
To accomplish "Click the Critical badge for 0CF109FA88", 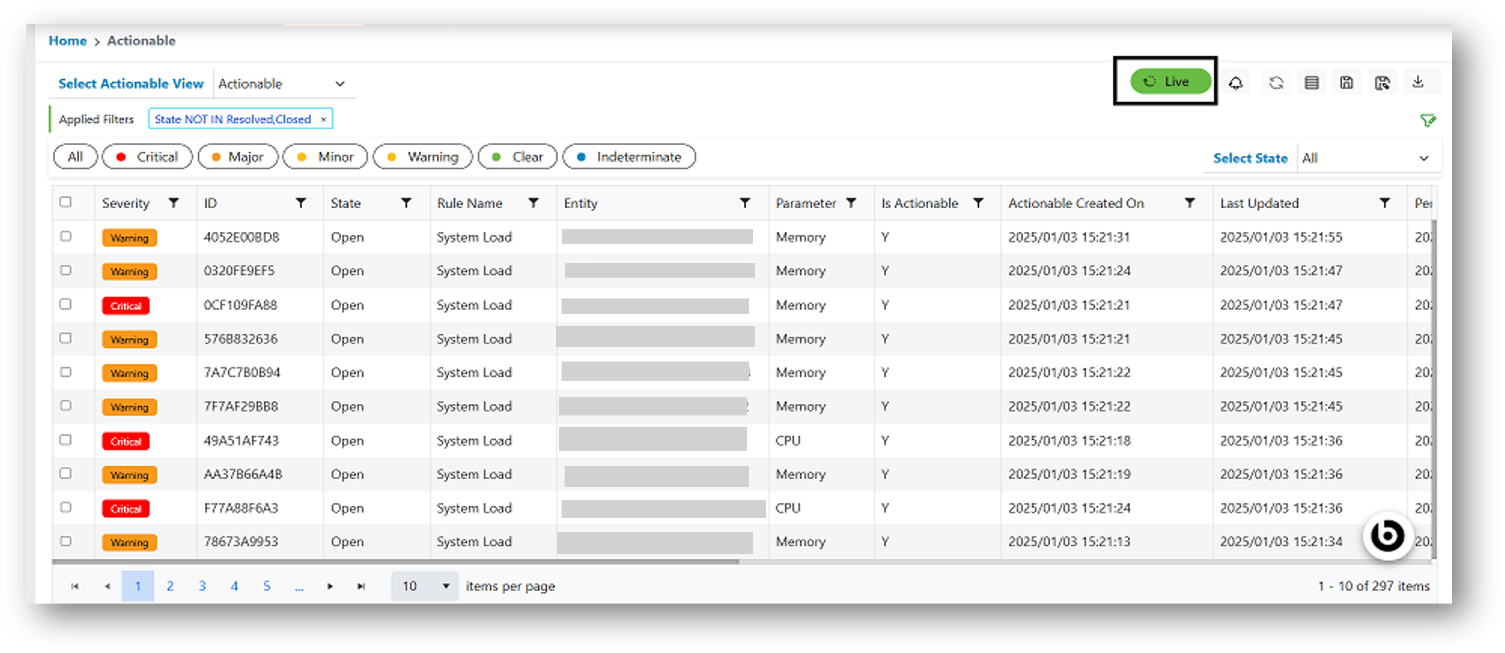I will coord(126,306).
